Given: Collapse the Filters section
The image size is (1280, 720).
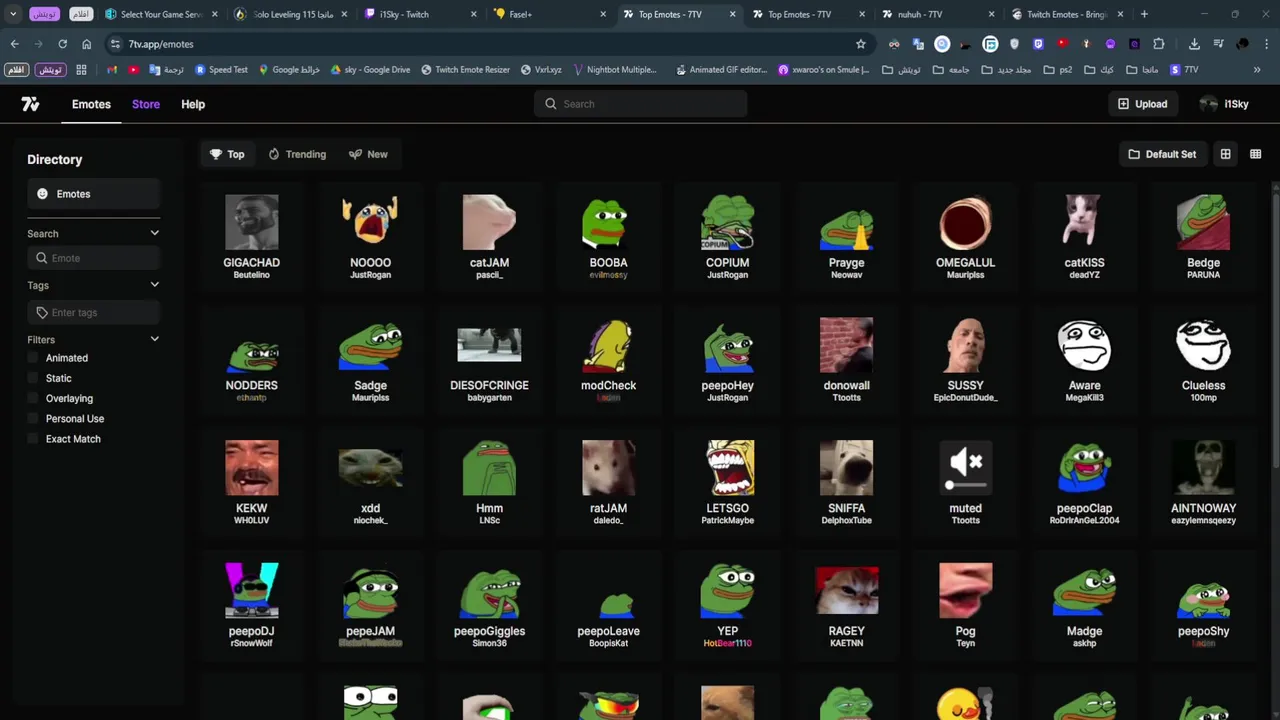Looking at the screenshot, I should (154, 339).
